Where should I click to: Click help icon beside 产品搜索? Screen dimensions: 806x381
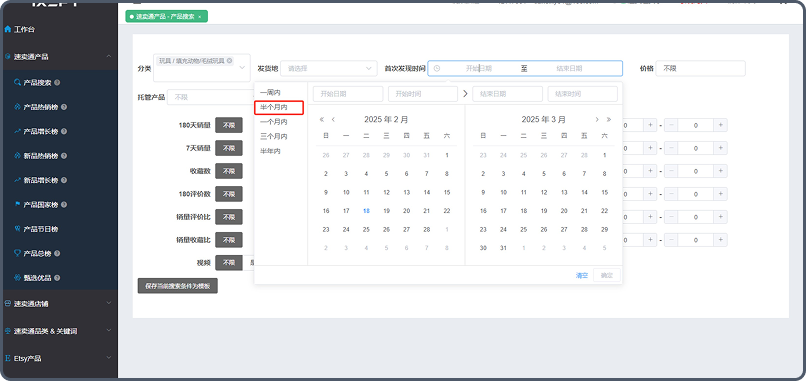pyautogui.click(x=57, y=82)
